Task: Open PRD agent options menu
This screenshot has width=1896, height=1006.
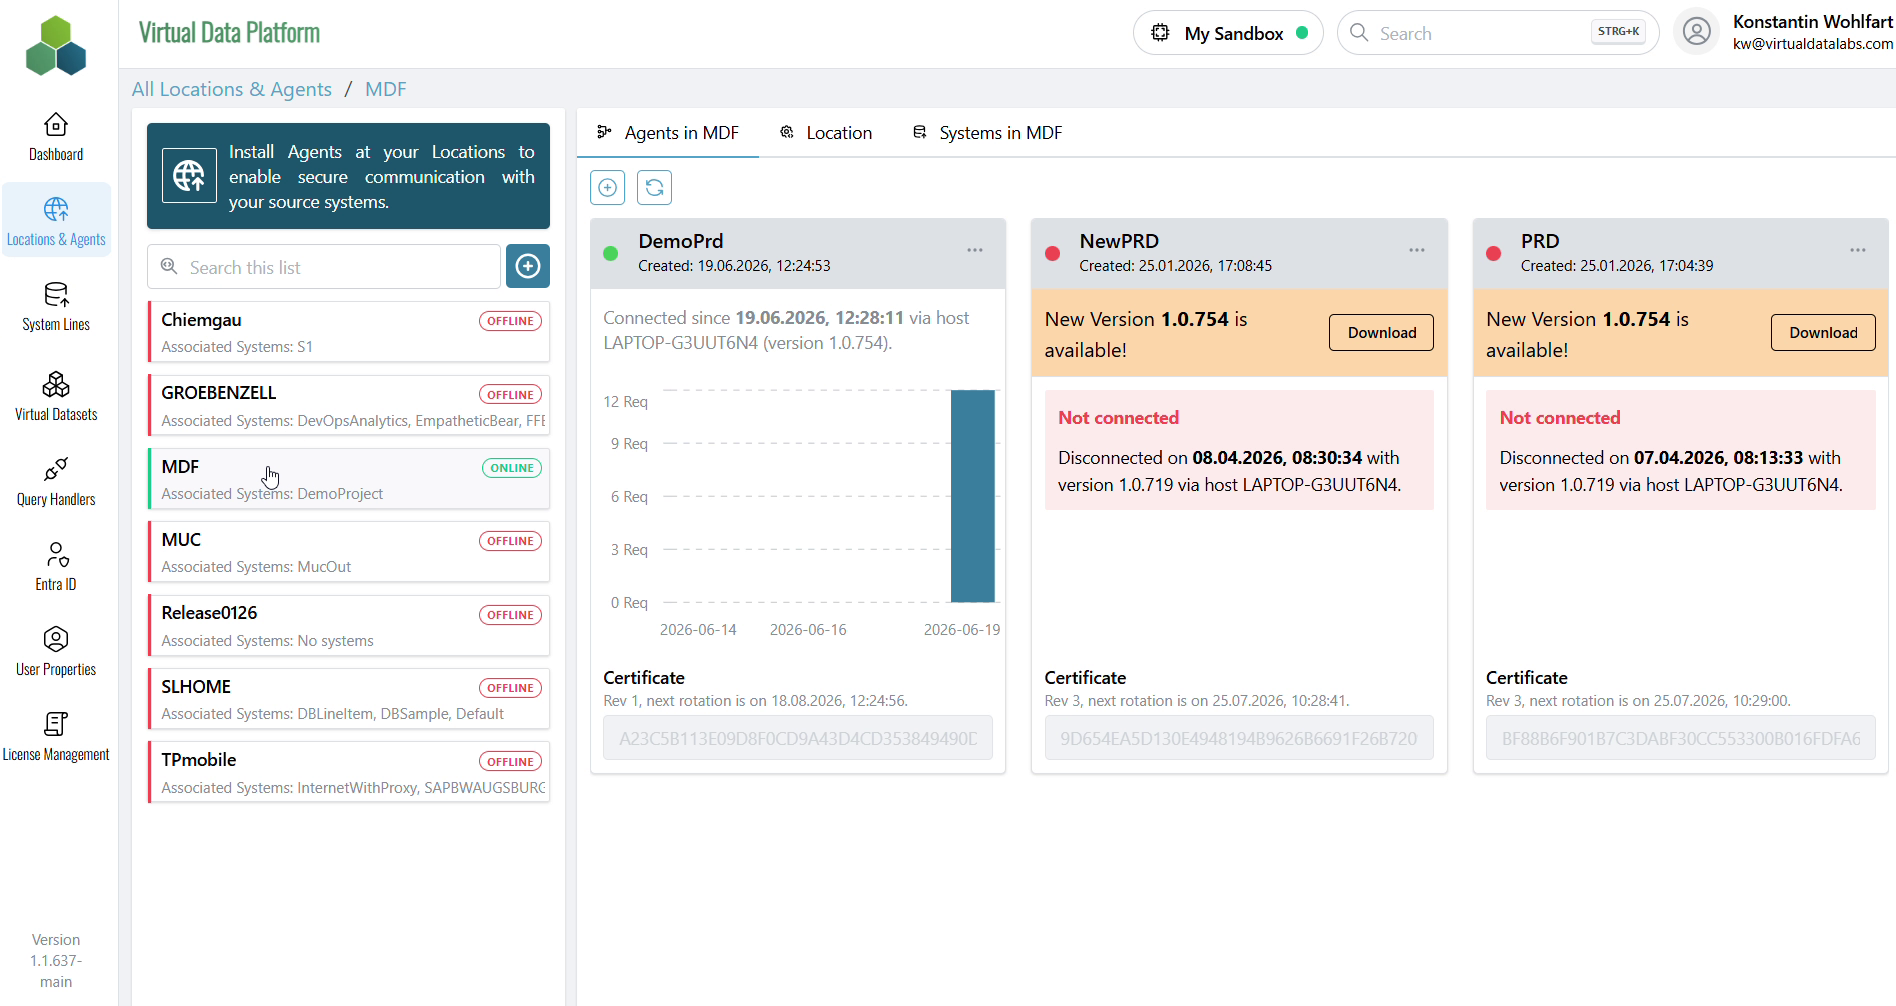Action: pyautogui.click(x=1858, y=250)
